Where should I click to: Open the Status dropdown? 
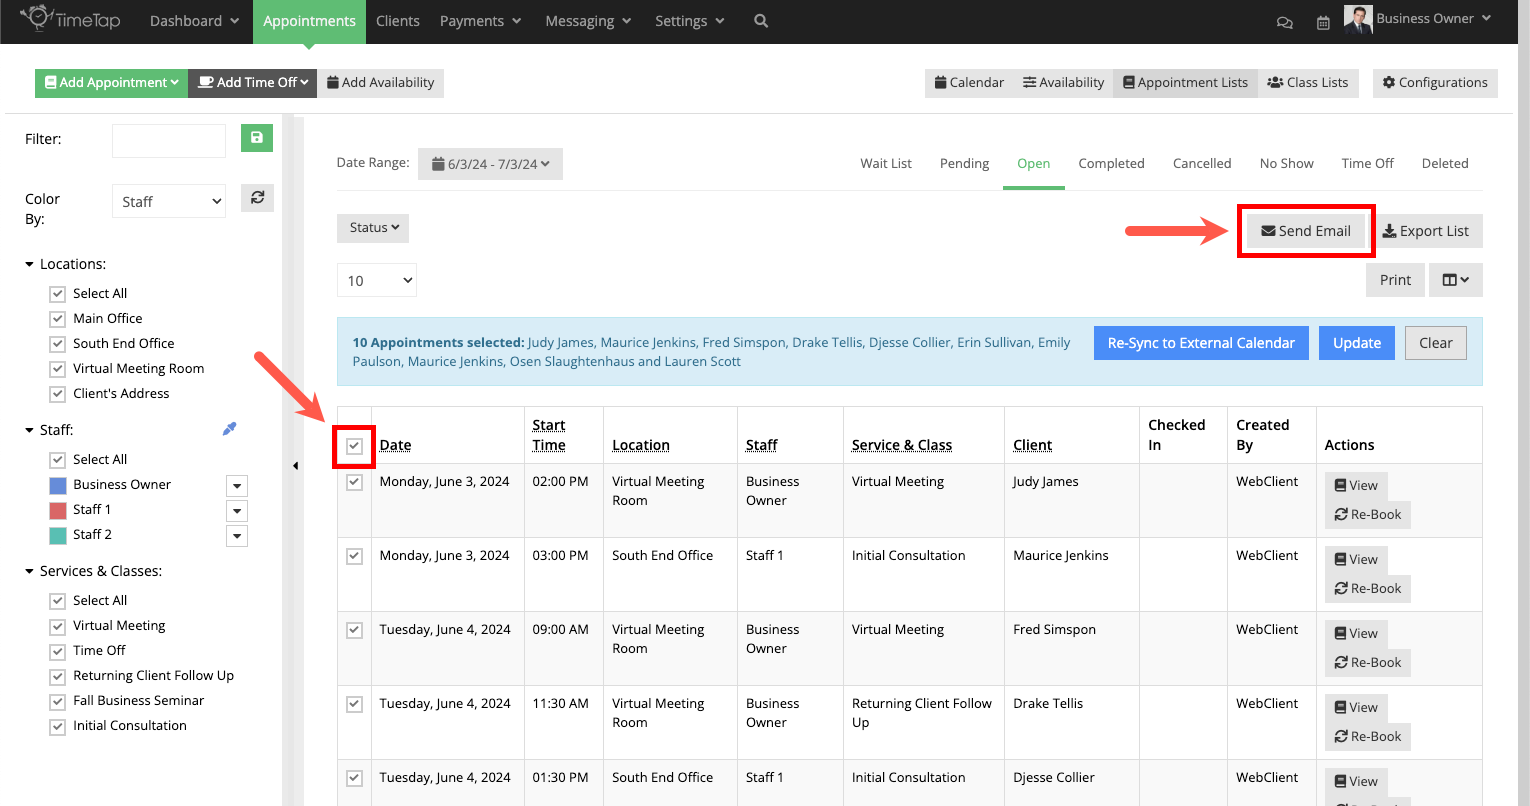pos(372,227)
